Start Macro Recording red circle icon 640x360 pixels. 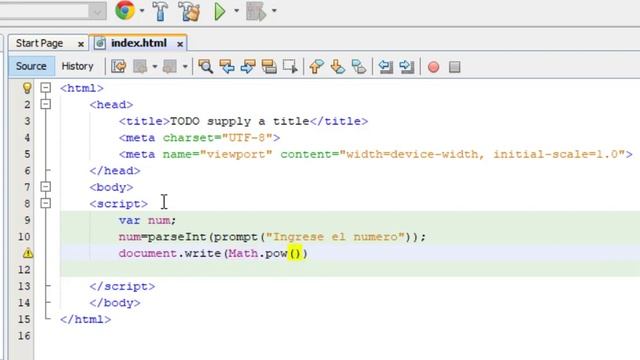click(x=433, y=67)
